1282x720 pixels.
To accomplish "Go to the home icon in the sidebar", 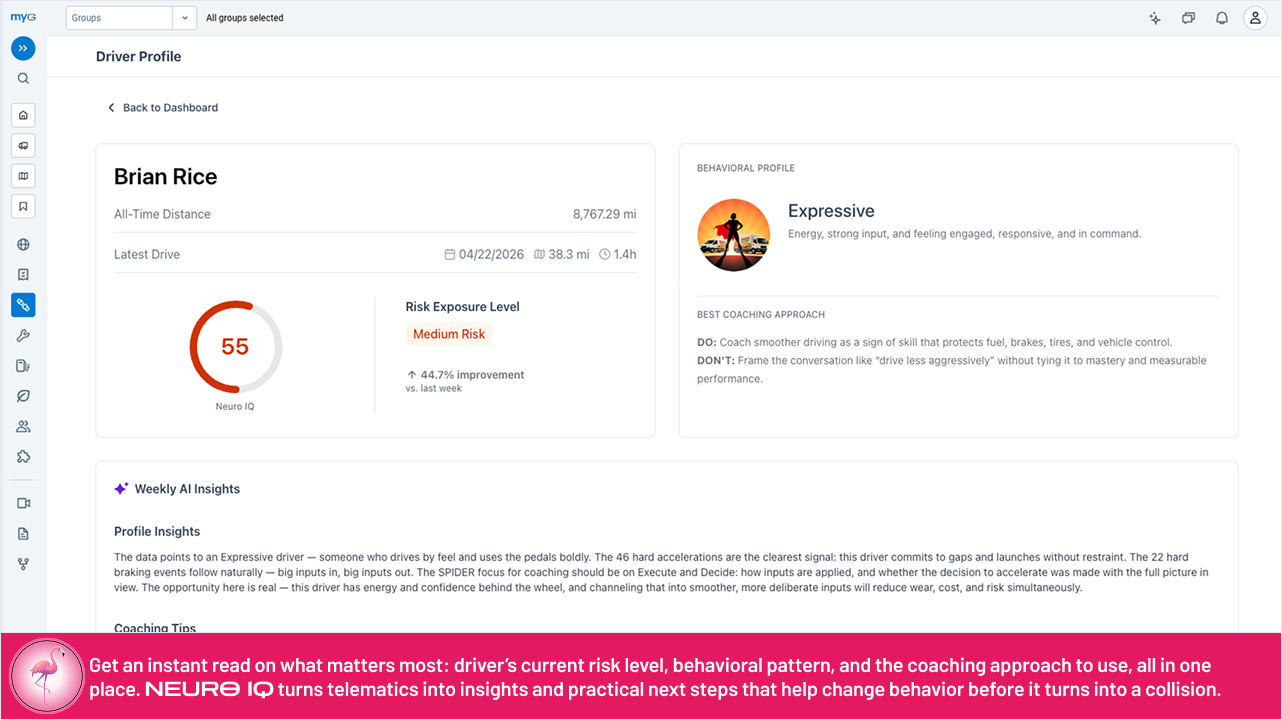I will pyautogui.click(x=23, y=115).
